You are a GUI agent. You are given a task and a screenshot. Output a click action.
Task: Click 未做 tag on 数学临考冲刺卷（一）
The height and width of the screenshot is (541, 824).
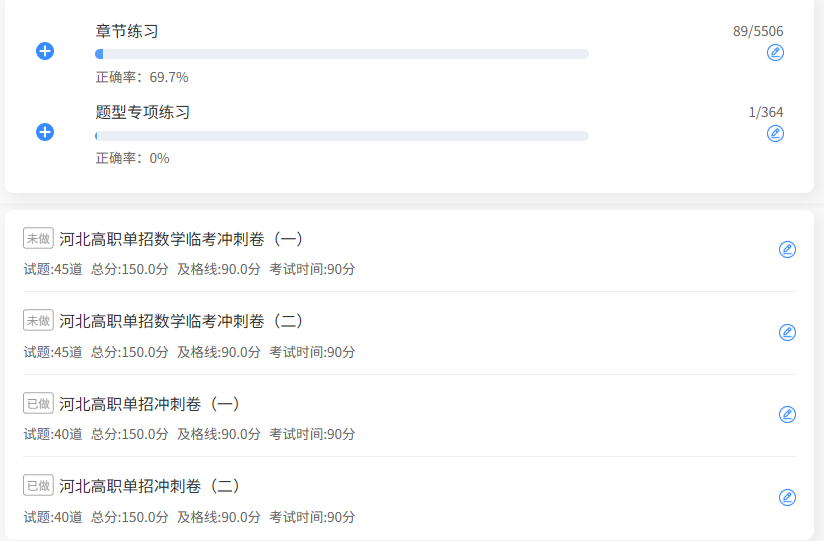pos(38,238)
